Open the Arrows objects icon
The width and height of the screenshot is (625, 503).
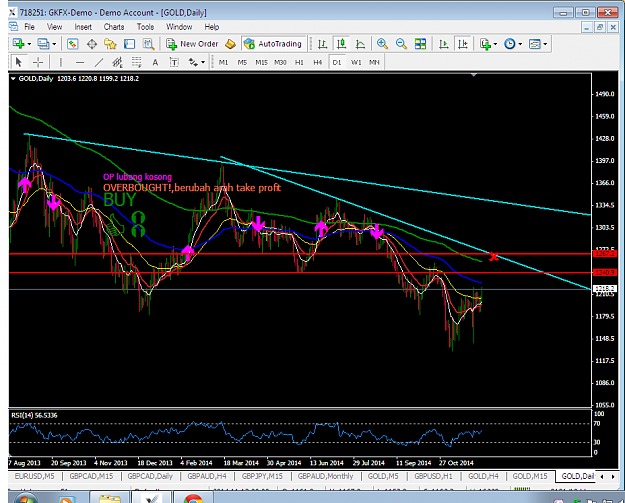click(193, 62)
